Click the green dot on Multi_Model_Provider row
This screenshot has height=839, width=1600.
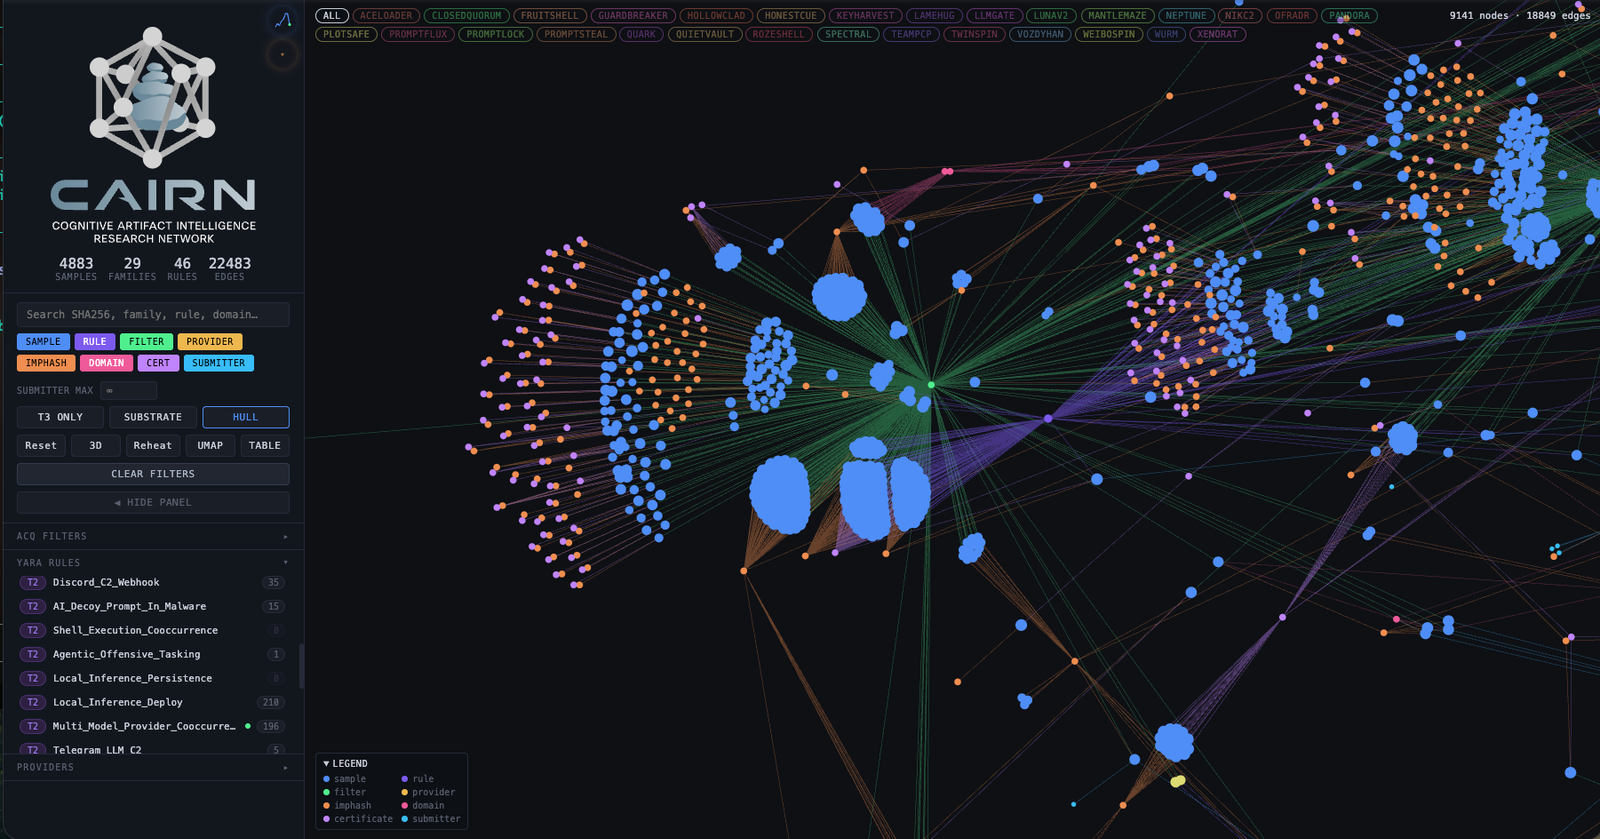(x=248, y=726)
